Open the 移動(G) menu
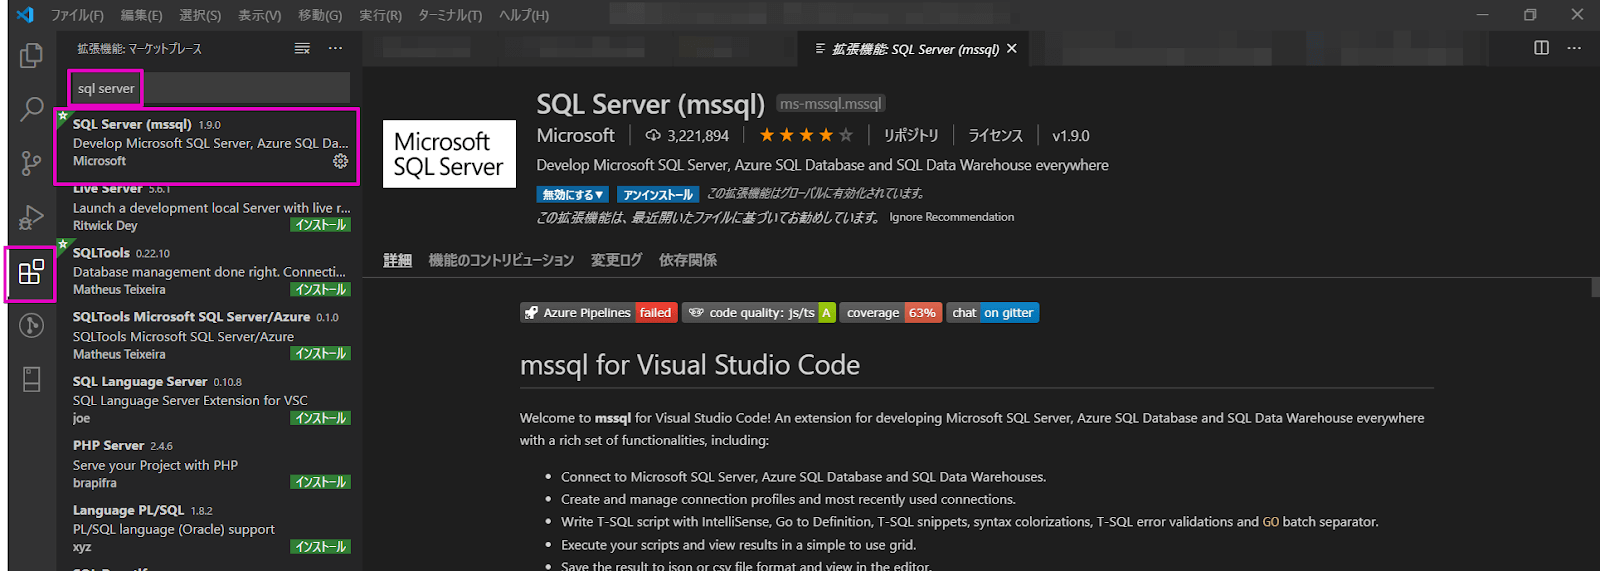The width and height of the screenshot is (1600, 571). click(x=319, y=15)
